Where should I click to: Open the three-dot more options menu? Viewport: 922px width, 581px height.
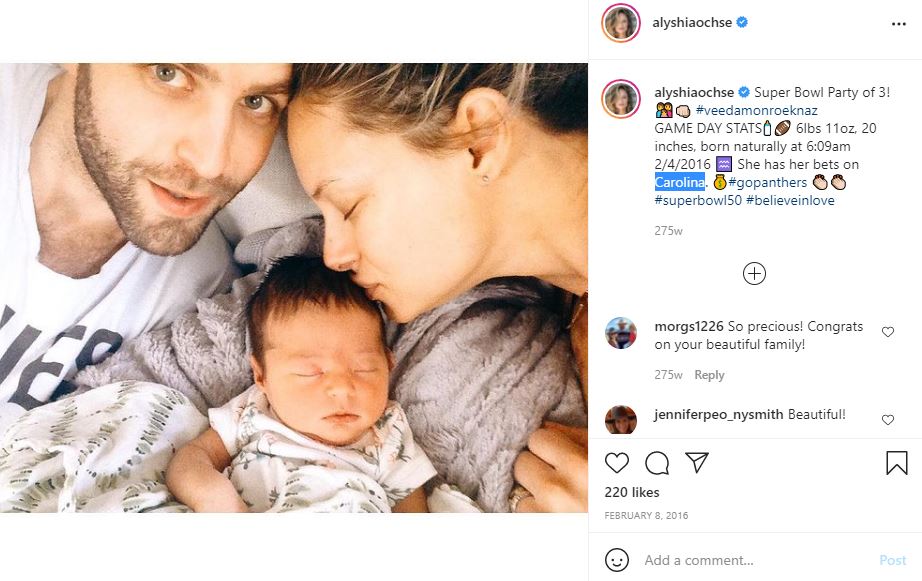click(x=898, y=24)
